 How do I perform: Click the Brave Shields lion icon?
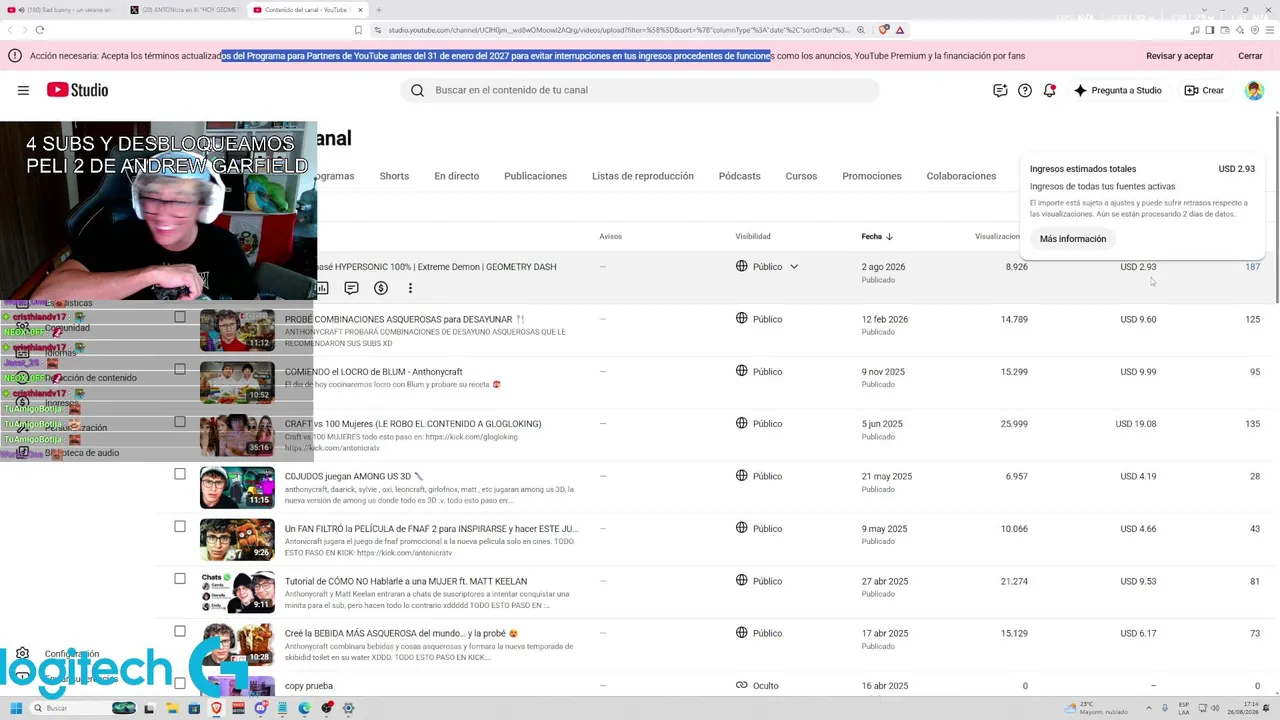pyautogui.click(x=883, y=30)
